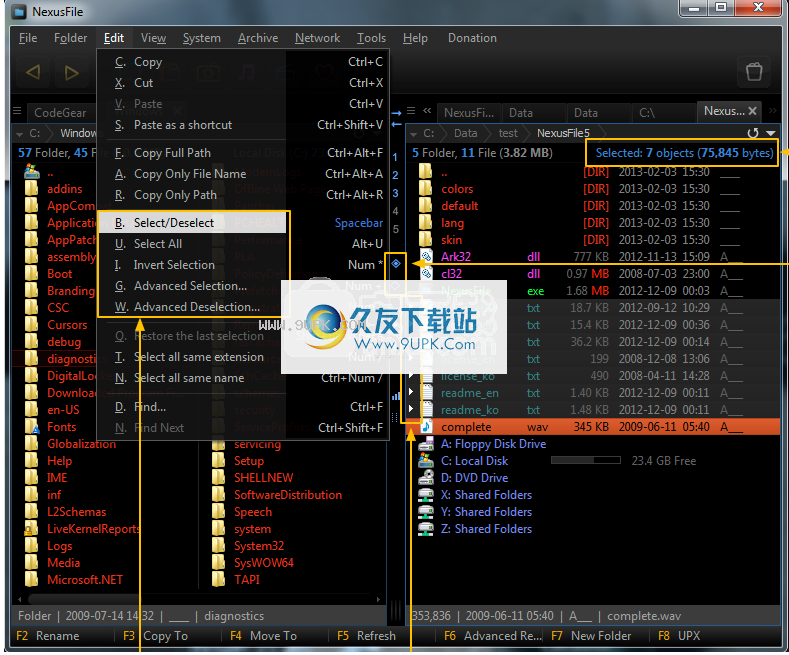This screenshot has width=789, height=655.
Task: Open the Archive menu
Action: click(258, 38)
